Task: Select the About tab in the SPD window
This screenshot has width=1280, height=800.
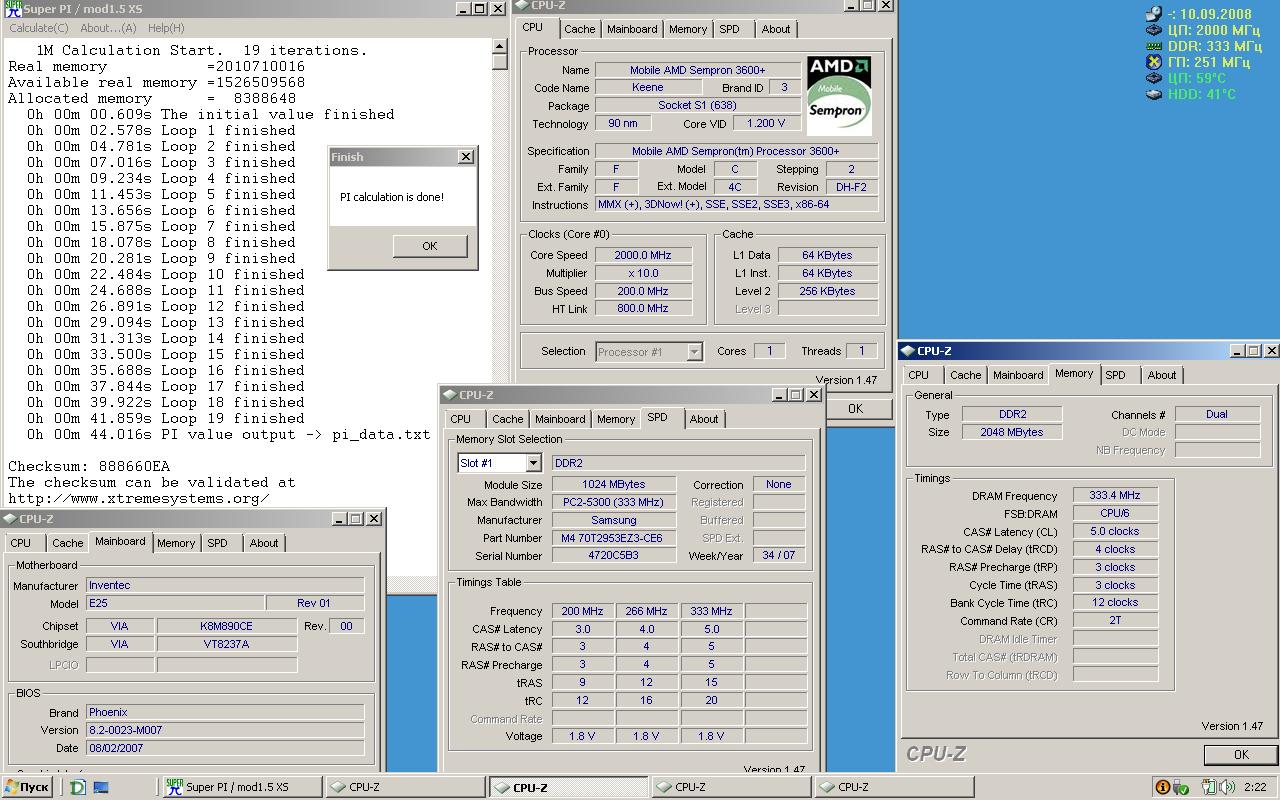Action: point(704,419)
